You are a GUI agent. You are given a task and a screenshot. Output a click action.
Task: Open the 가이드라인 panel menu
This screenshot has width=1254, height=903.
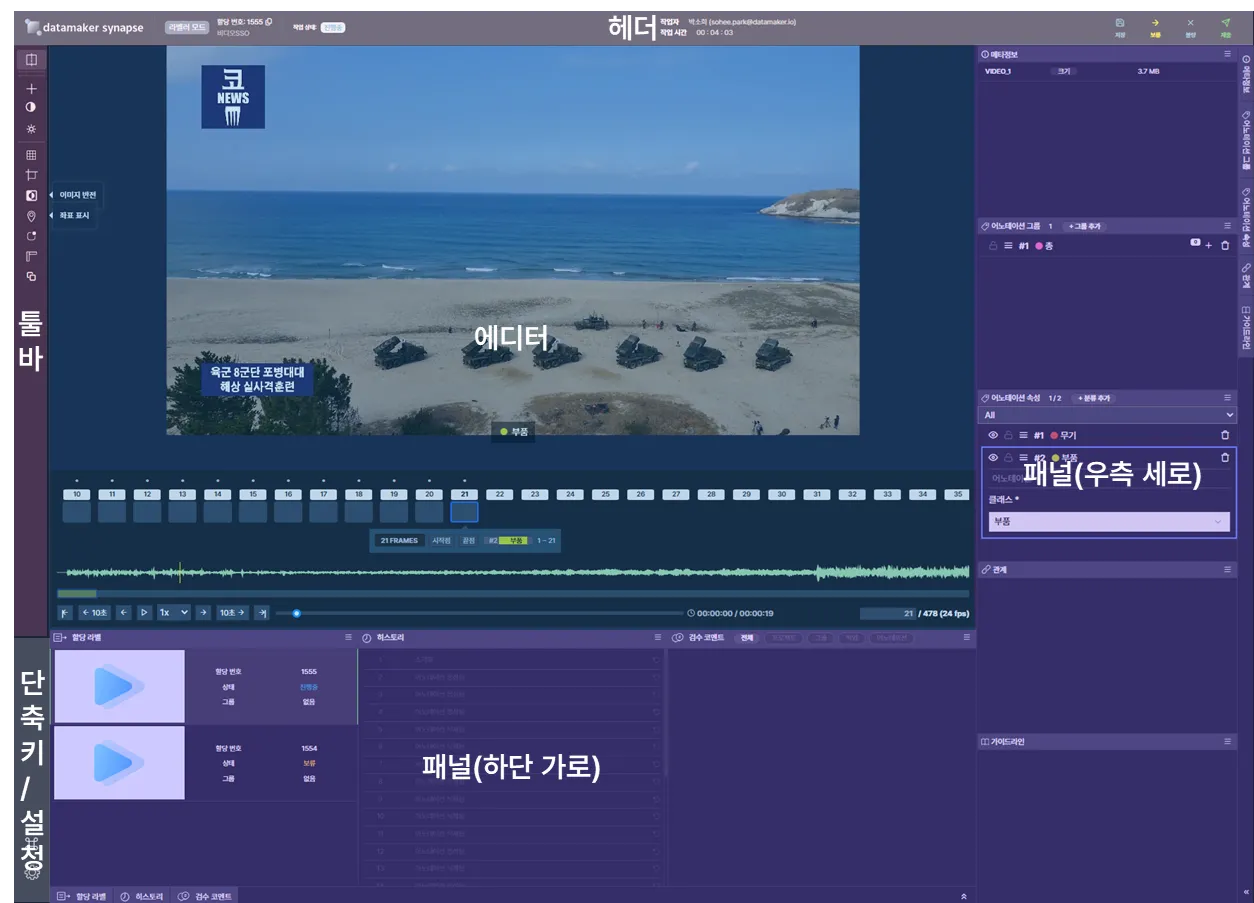(x=1227, y=742)
